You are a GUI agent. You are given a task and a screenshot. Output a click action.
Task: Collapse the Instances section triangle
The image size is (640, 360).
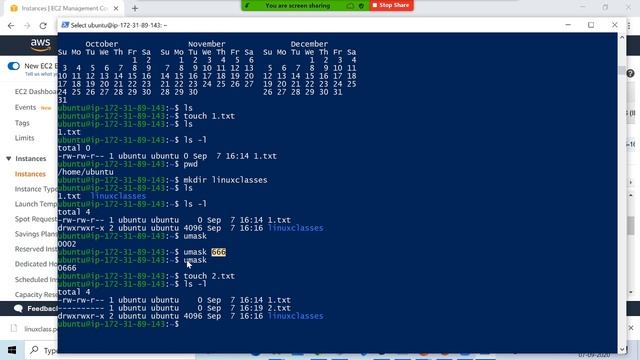9,158
